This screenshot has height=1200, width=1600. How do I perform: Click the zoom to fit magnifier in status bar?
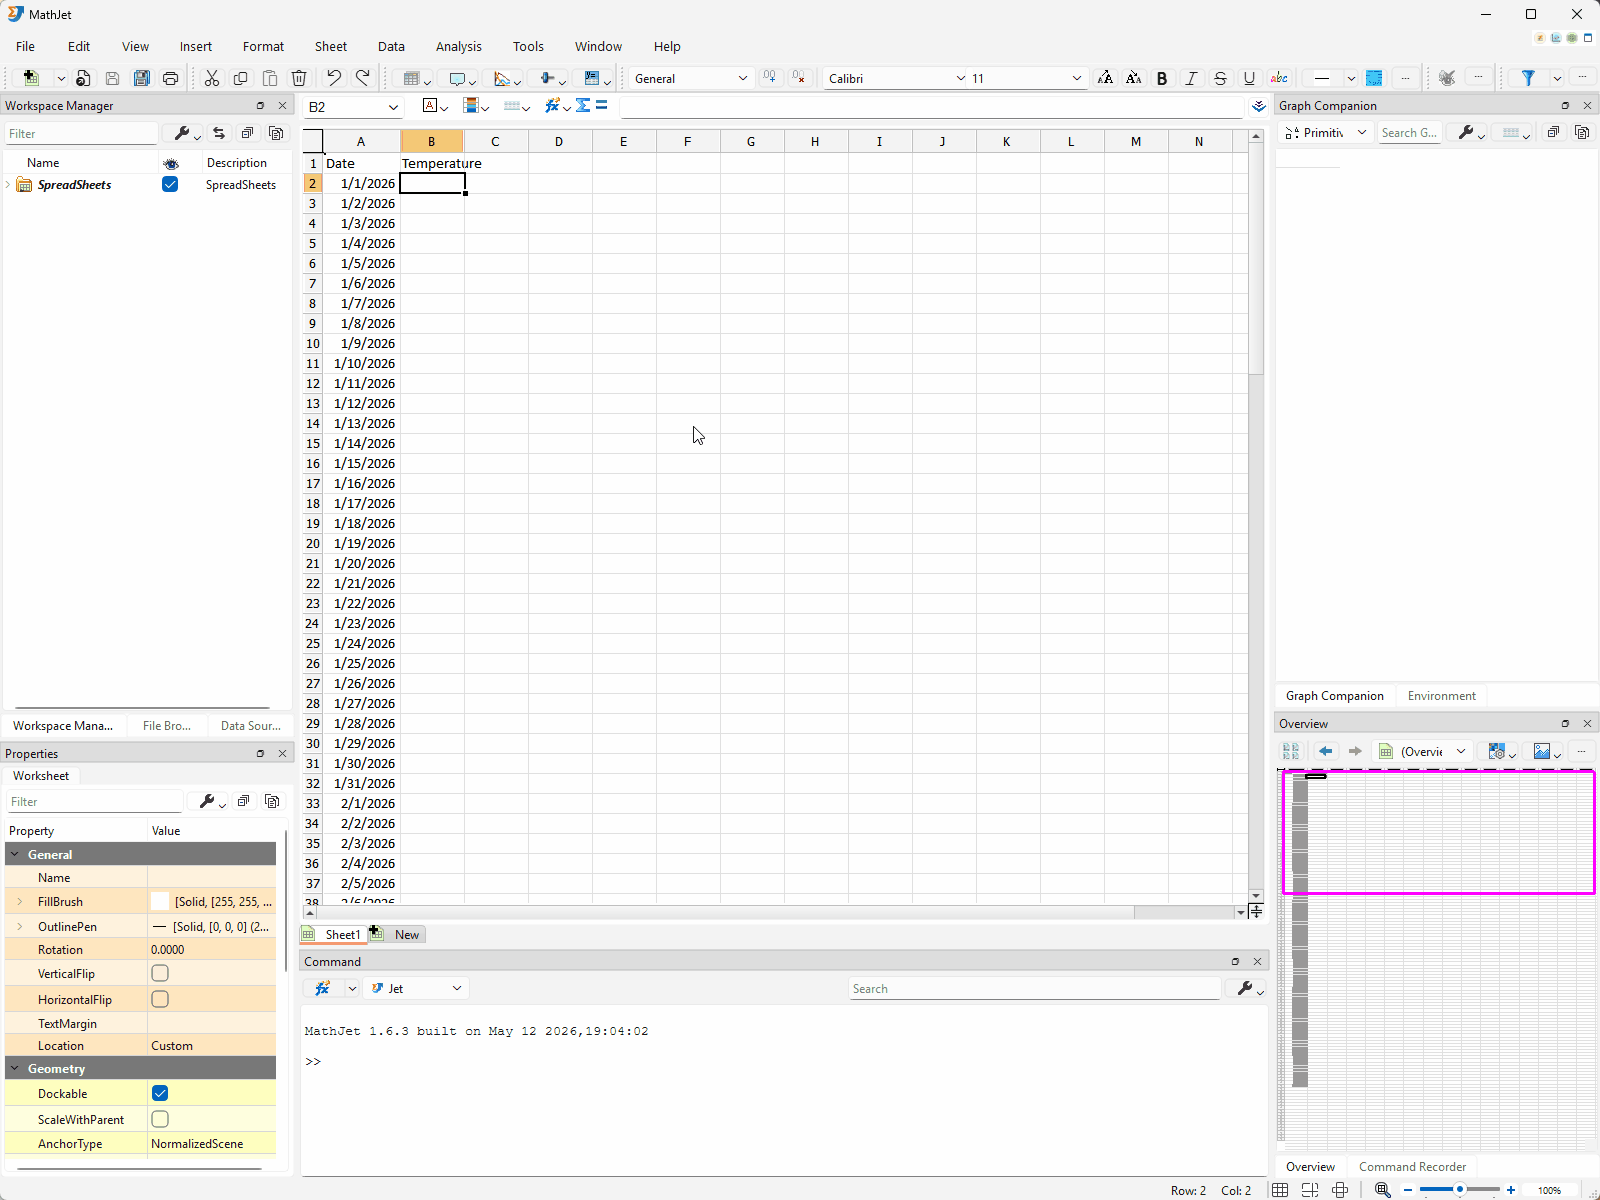pos(1383,1190)
